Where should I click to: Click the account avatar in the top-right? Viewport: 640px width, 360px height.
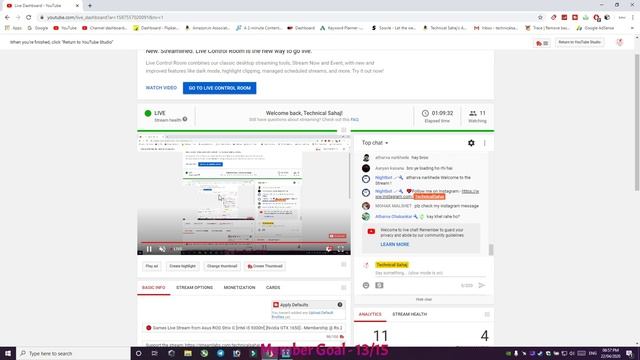pyautogui.click(x=620, y=42)
